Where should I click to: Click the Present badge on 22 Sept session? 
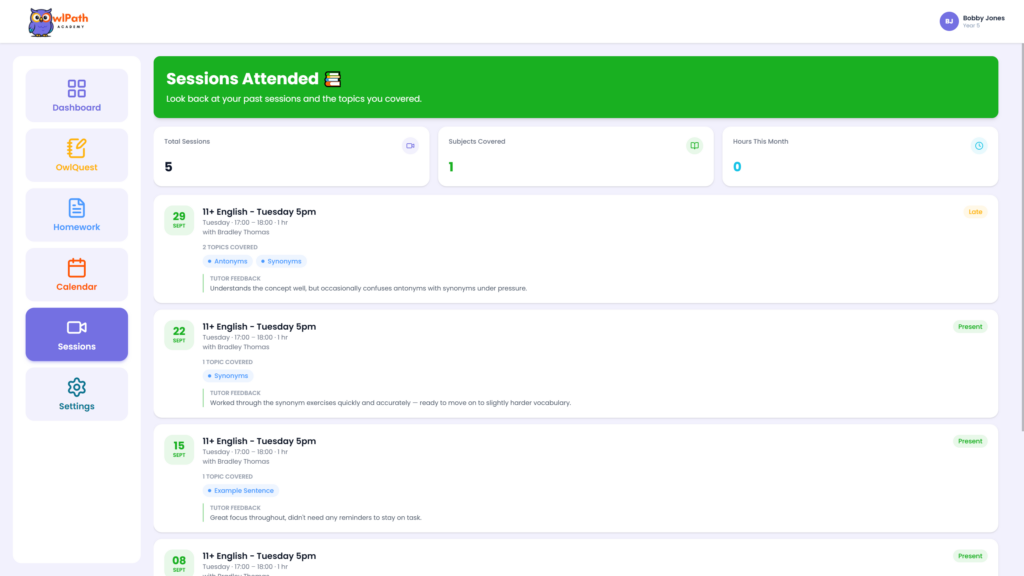970,327
